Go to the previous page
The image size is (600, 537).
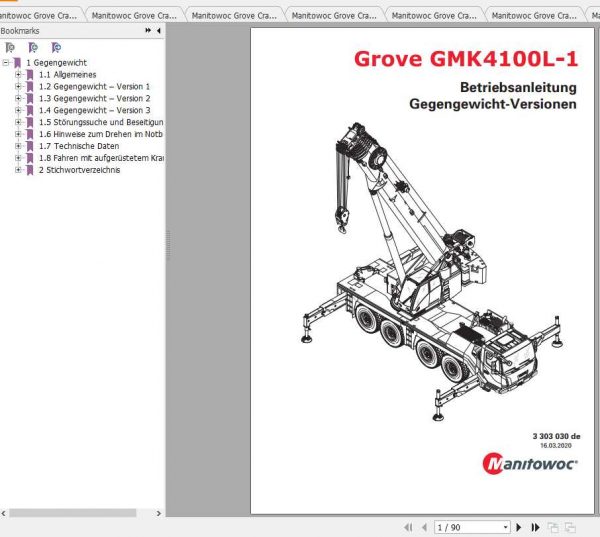pyautogui.click(x=424, y=527)
